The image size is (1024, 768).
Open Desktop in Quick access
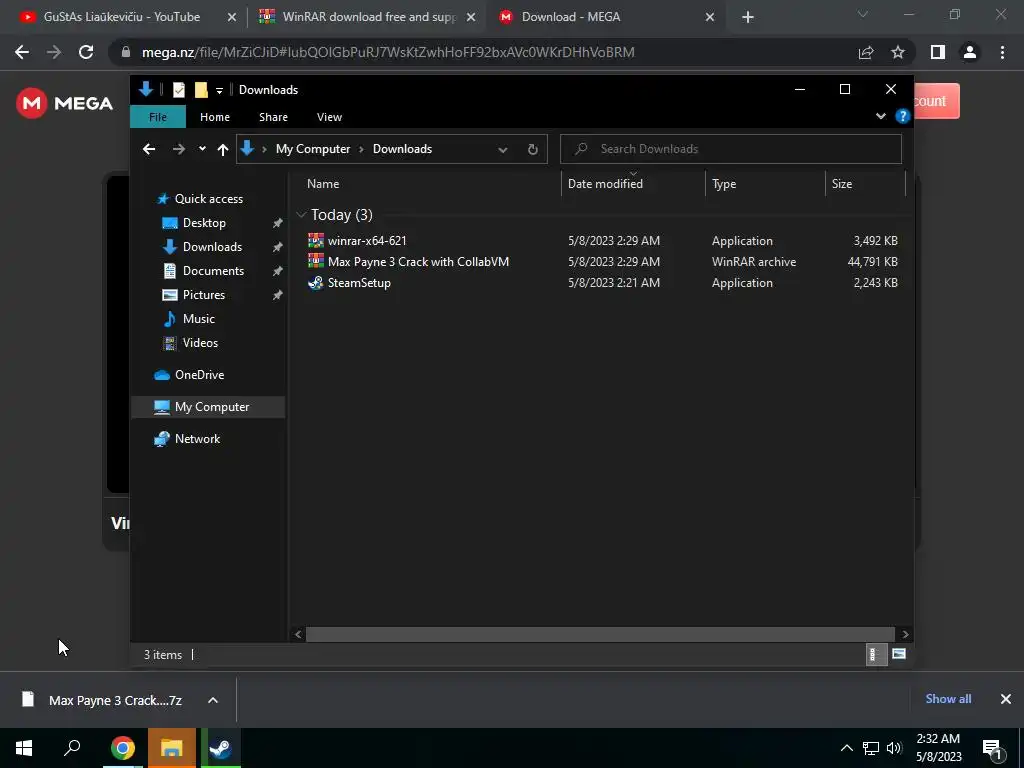(x=204, y=223)
